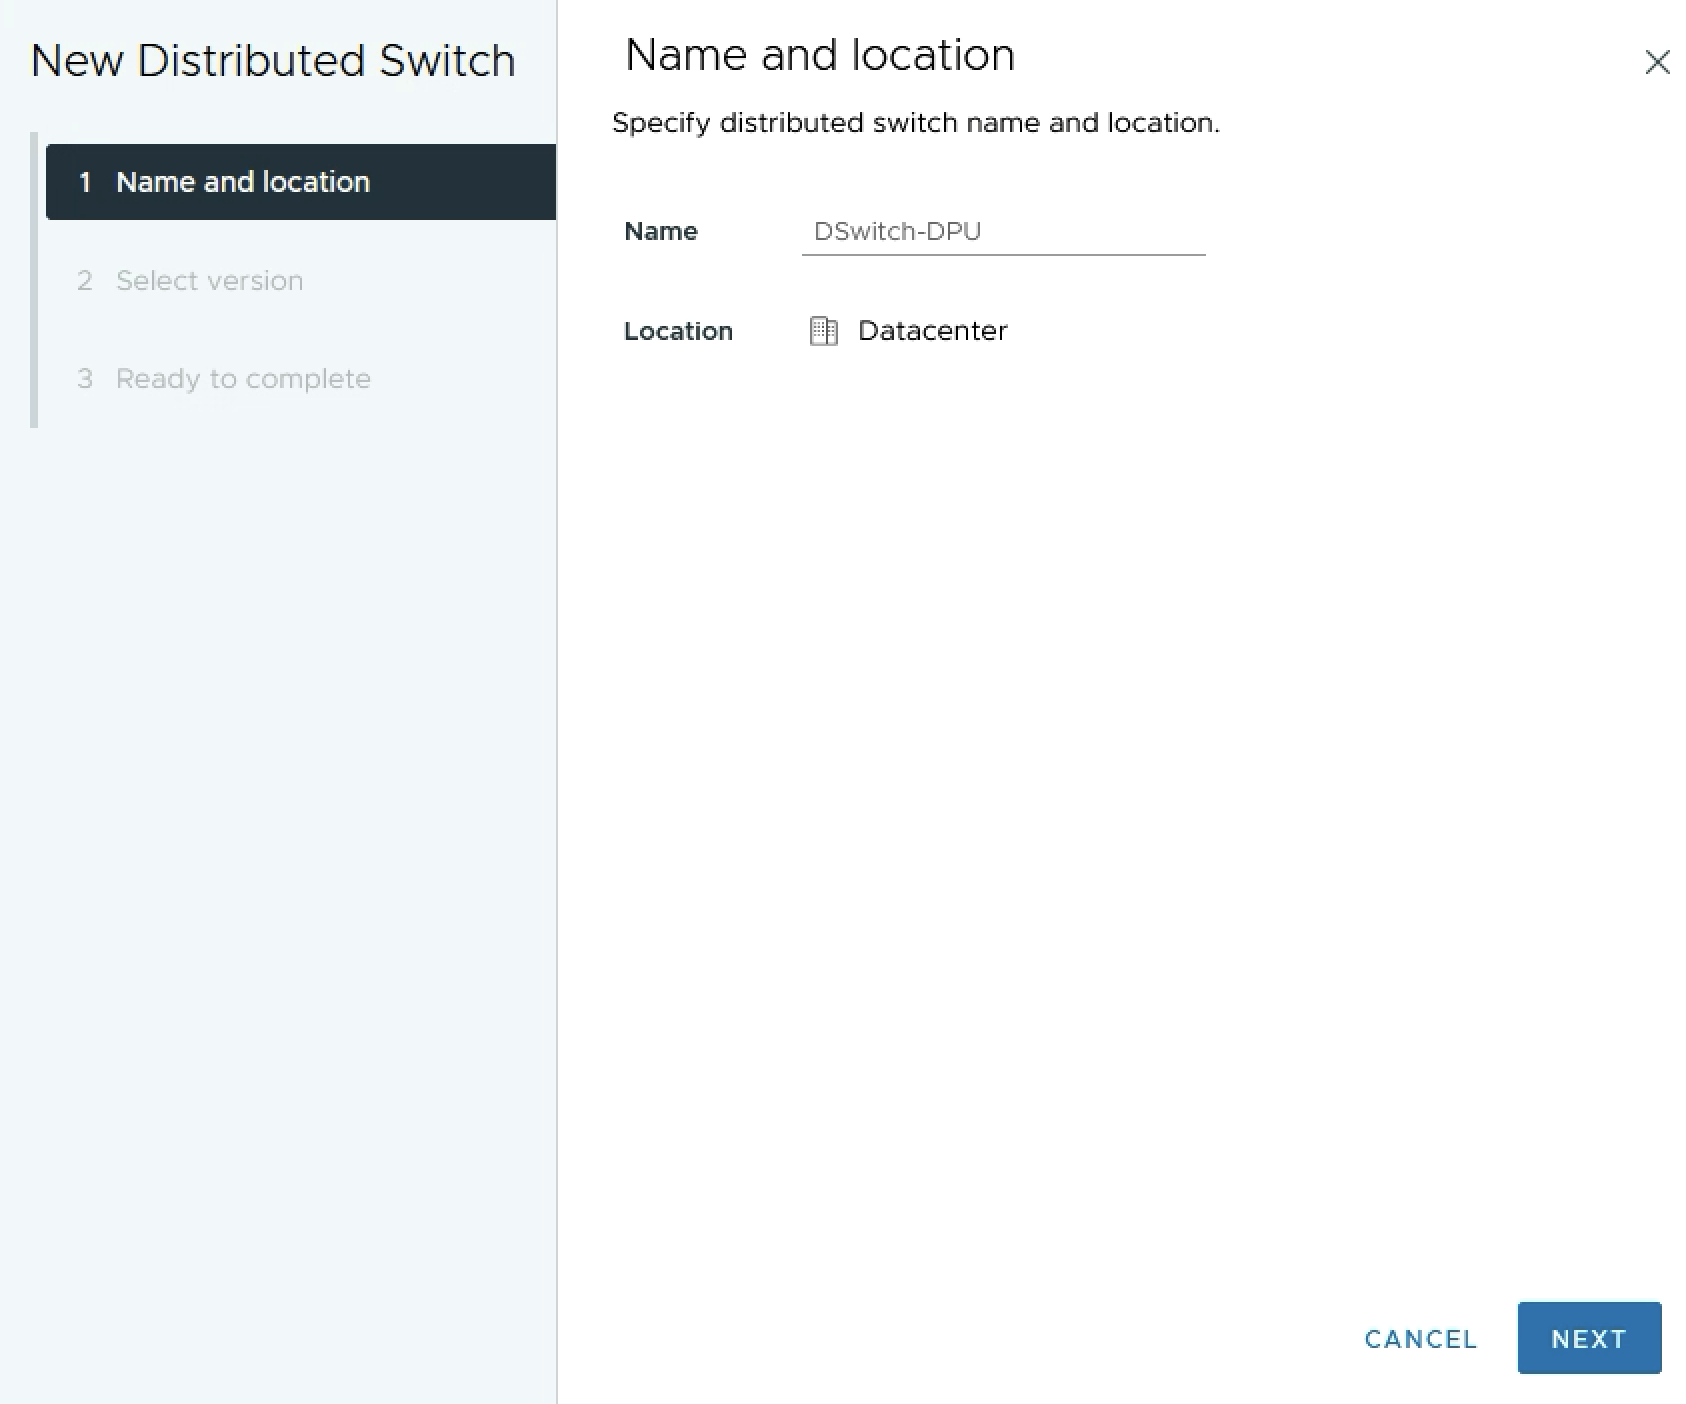Click the 'Name and location' page heading
Viewport: 1686px width, 1404px height.
[x=819, y=56]
